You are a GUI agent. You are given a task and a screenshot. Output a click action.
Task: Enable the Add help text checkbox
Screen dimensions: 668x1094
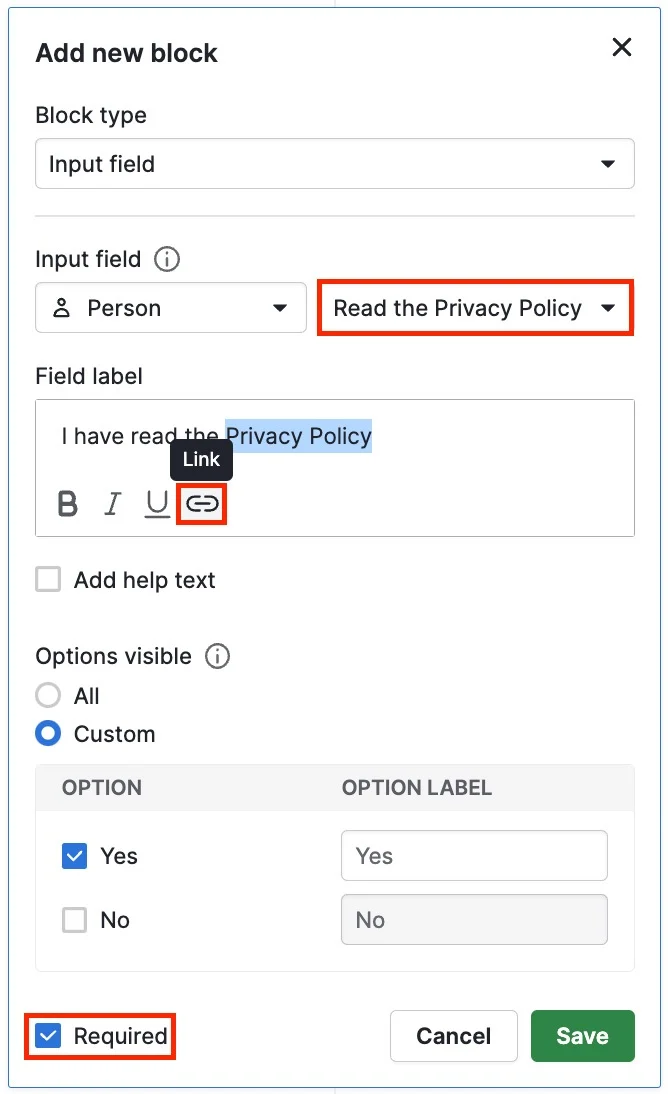pyautogui.click(x=48, y=580)
